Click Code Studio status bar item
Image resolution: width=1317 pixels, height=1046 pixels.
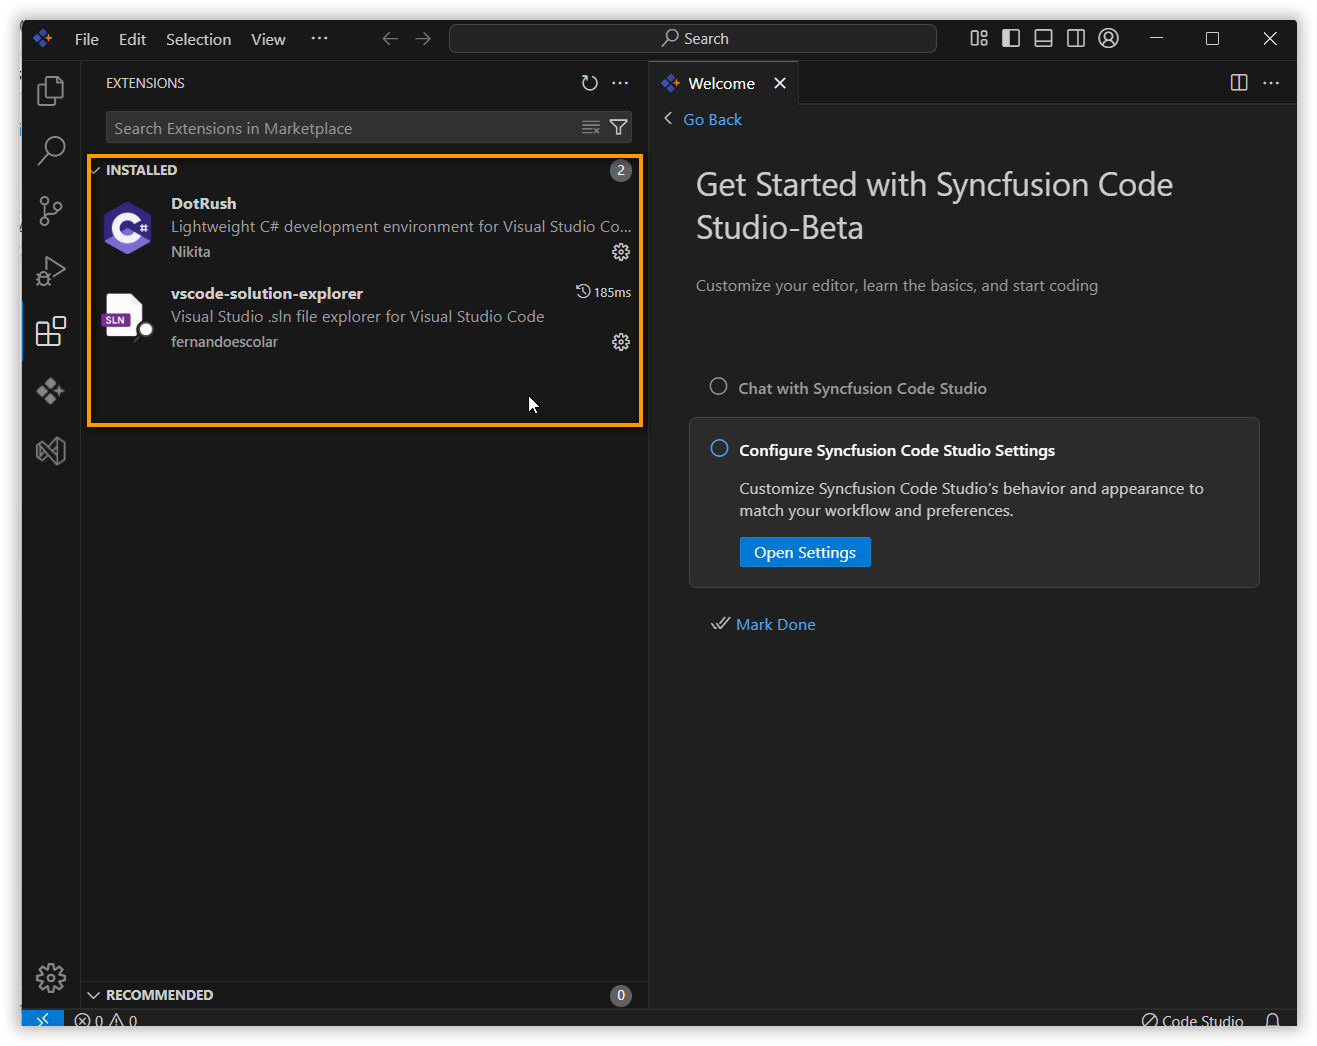coord(1192,1020)
